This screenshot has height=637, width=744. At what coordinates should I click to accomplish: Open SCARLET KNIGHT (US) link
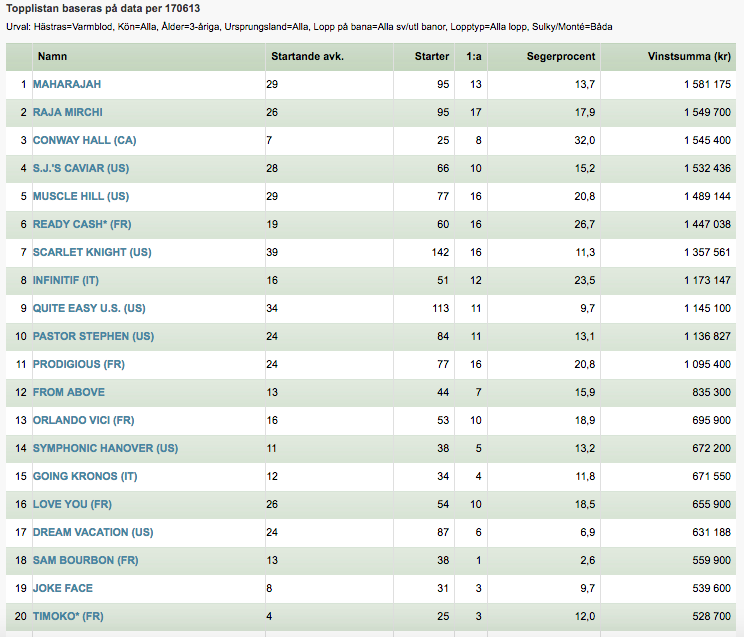coord(92,253)
